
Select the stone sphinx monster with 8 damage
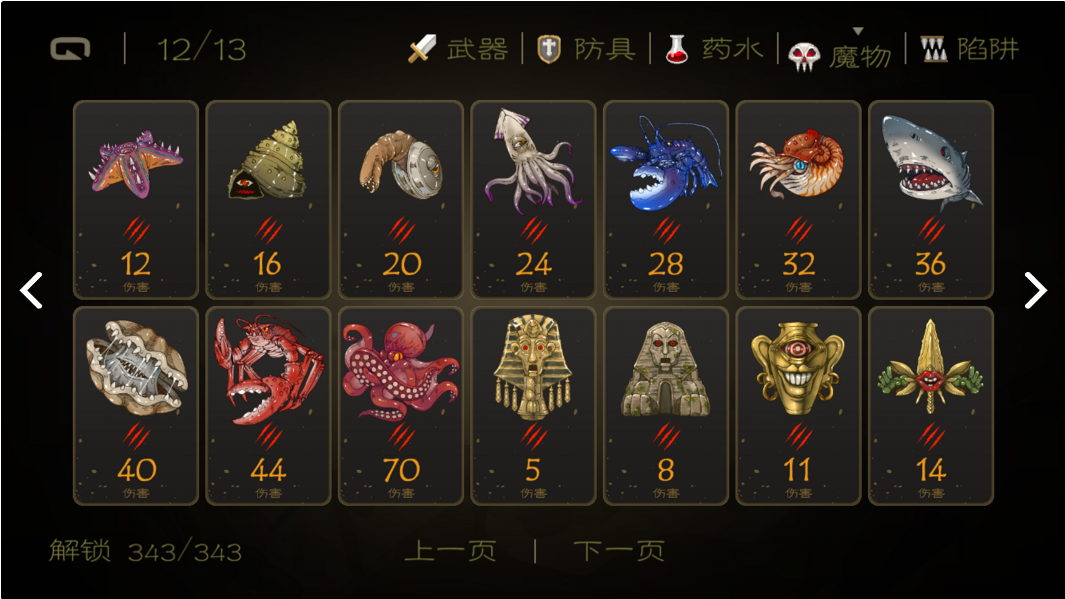pos(666,405)
